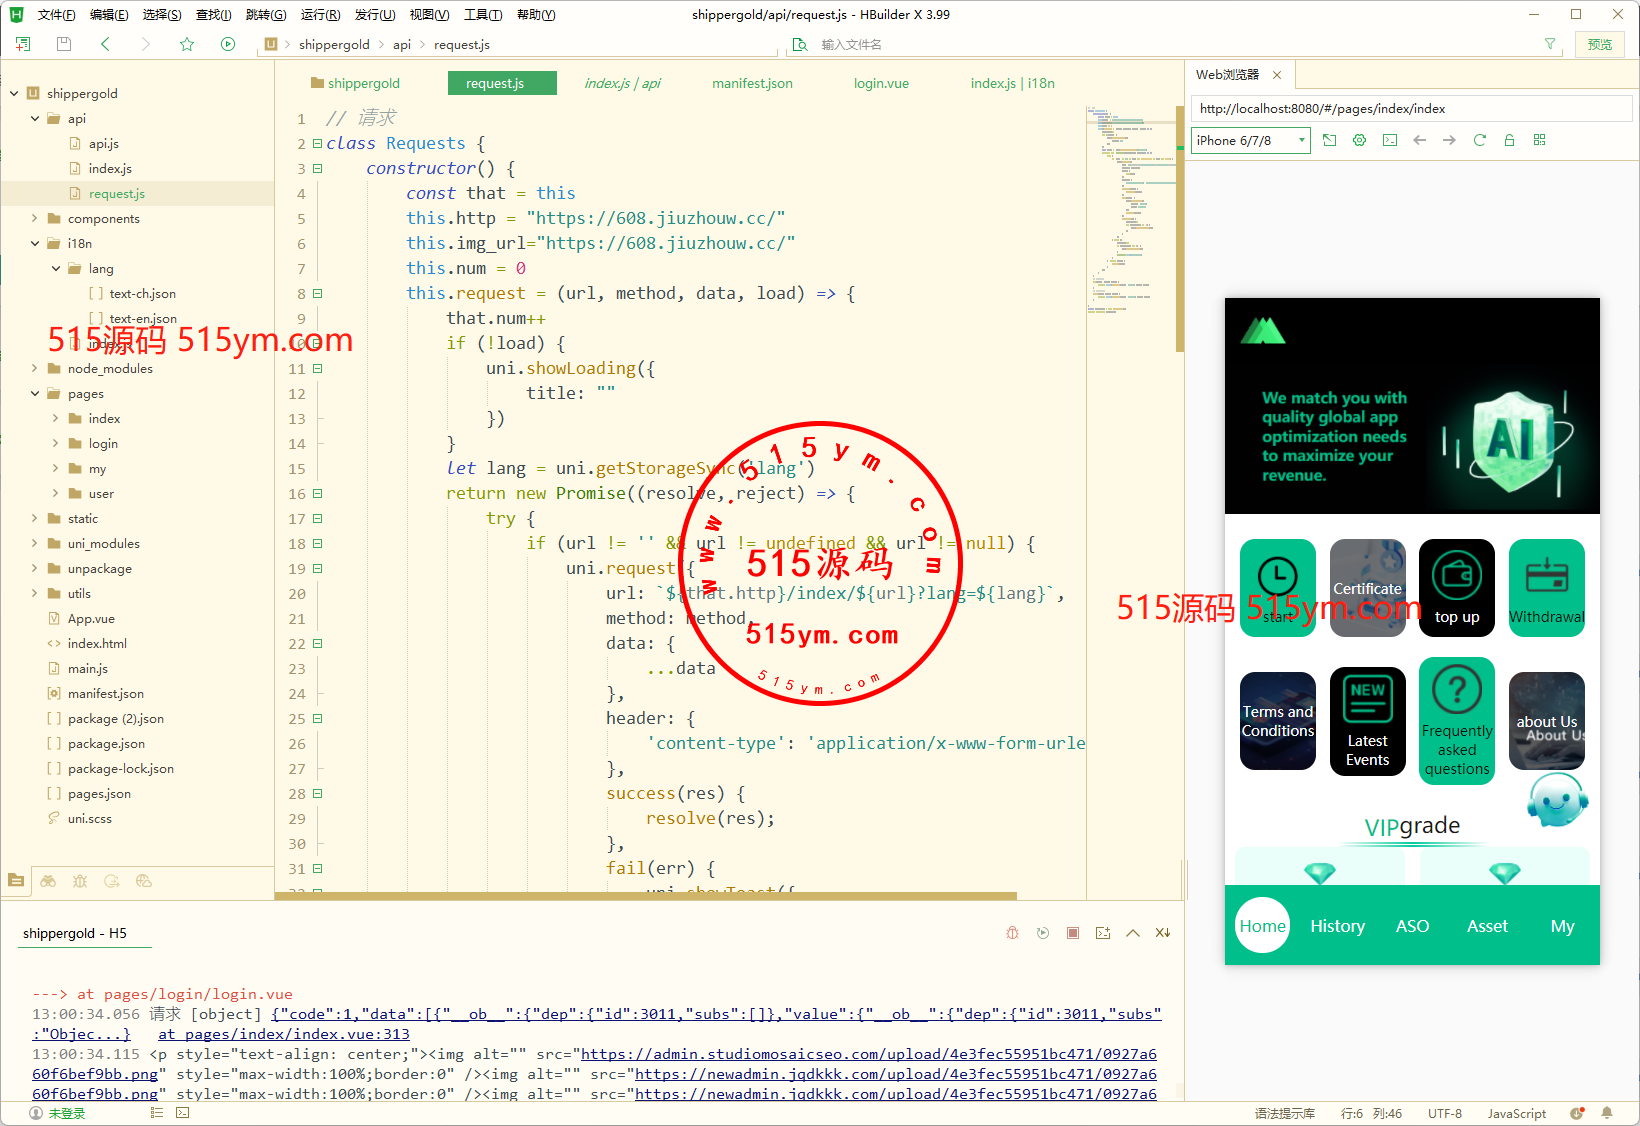
Task: Tap History in the app bottom navigation
Action: pos(1337,926)
